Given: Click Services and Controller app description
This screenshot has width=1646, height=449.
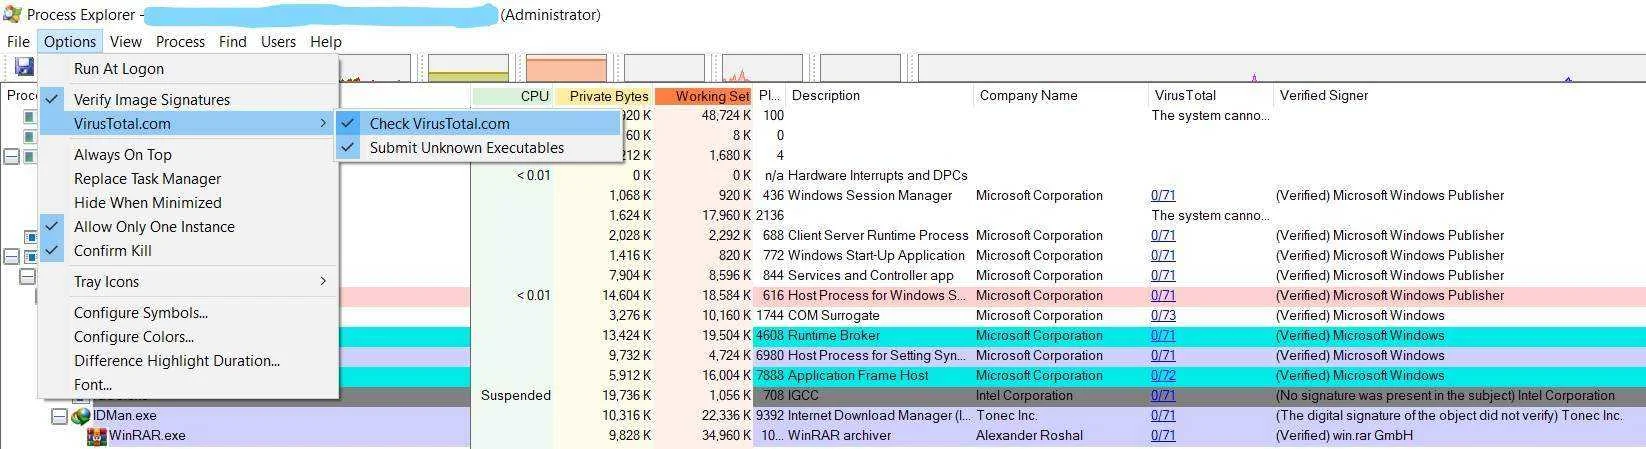Looking at the screenshot, I should pos(871,275).
